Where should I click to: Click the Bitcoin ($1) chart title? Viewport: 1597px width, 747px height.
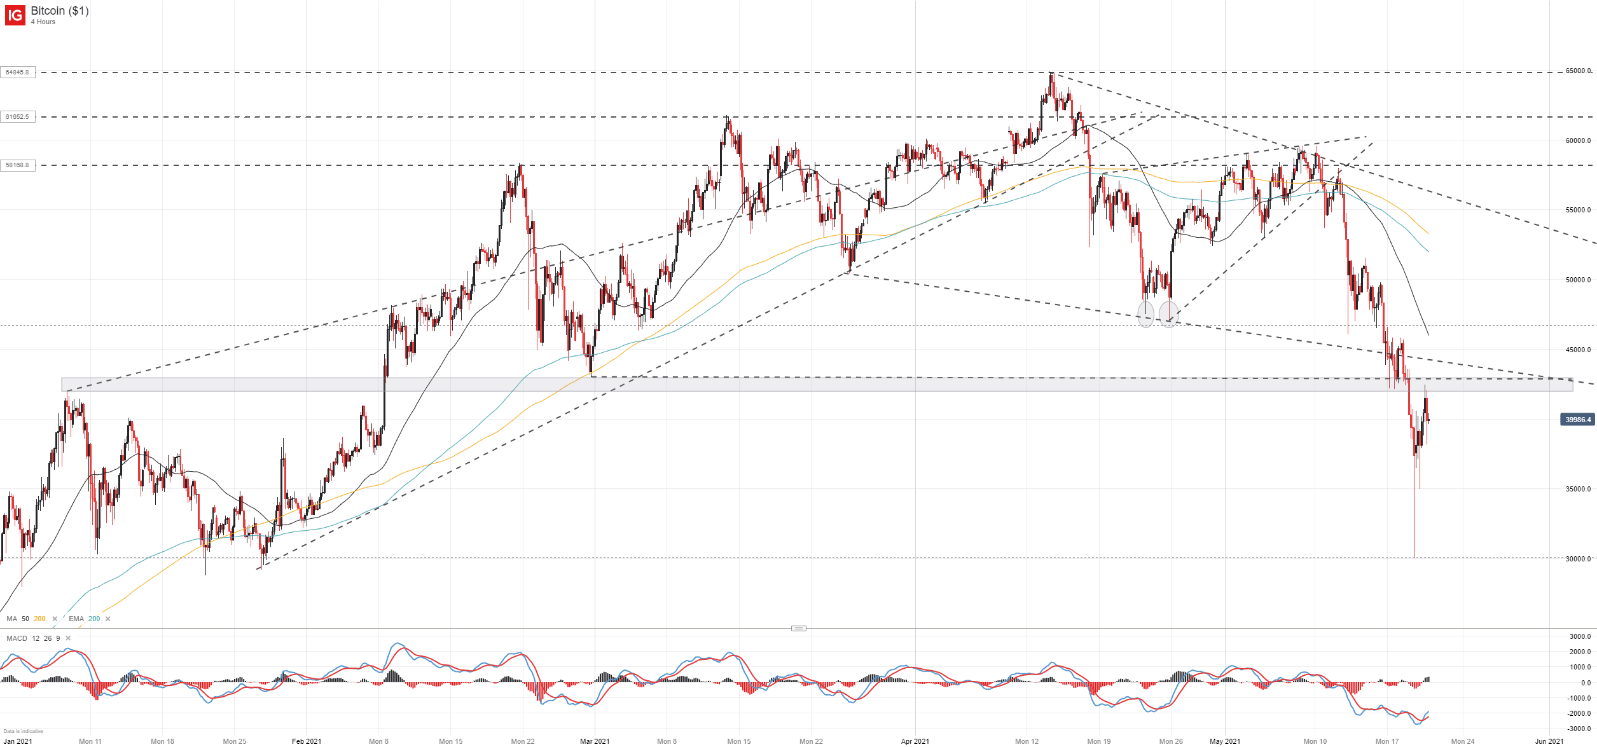click(59, 10)
